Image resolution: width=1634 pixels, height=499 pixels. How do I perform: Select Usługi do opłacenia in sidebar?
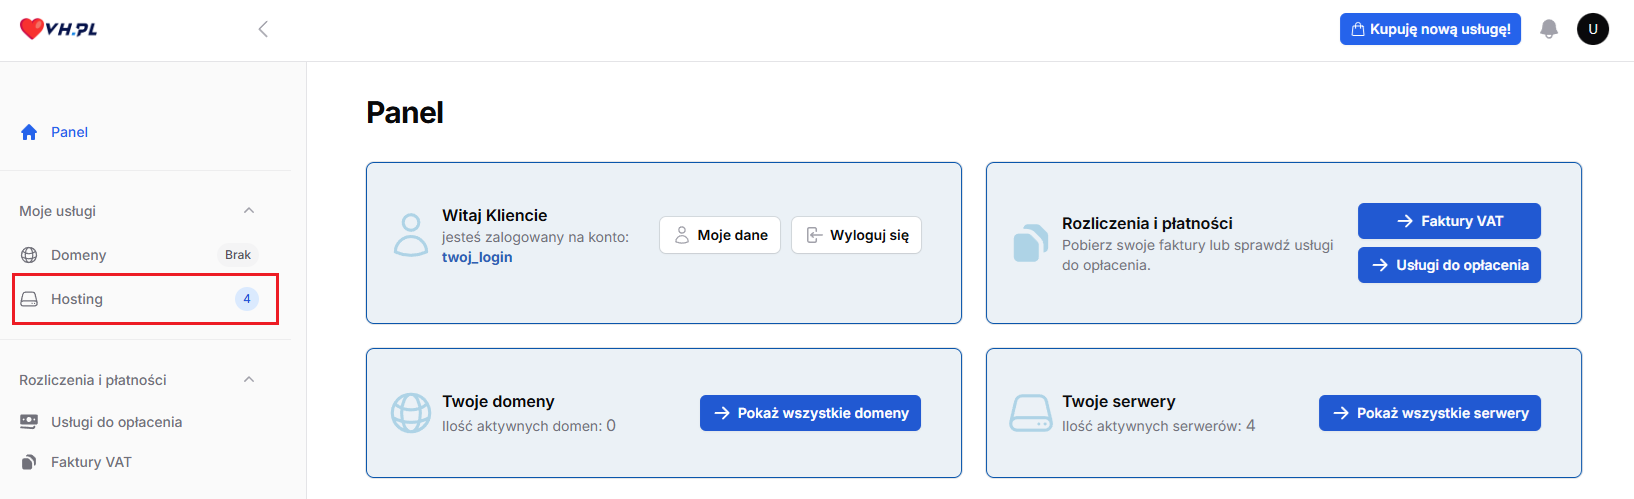click(116, 422)
